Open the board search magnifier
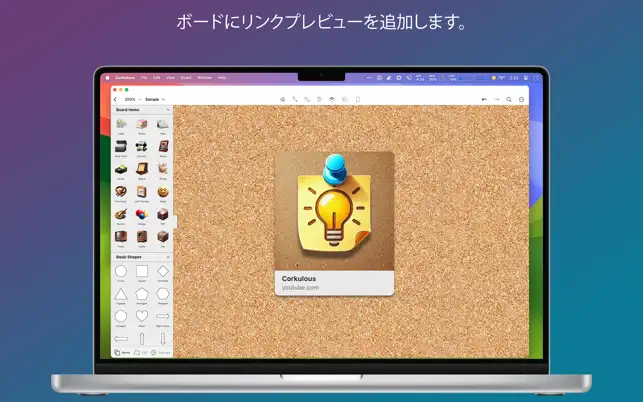The image size is (643, 402). coord(508,99)
